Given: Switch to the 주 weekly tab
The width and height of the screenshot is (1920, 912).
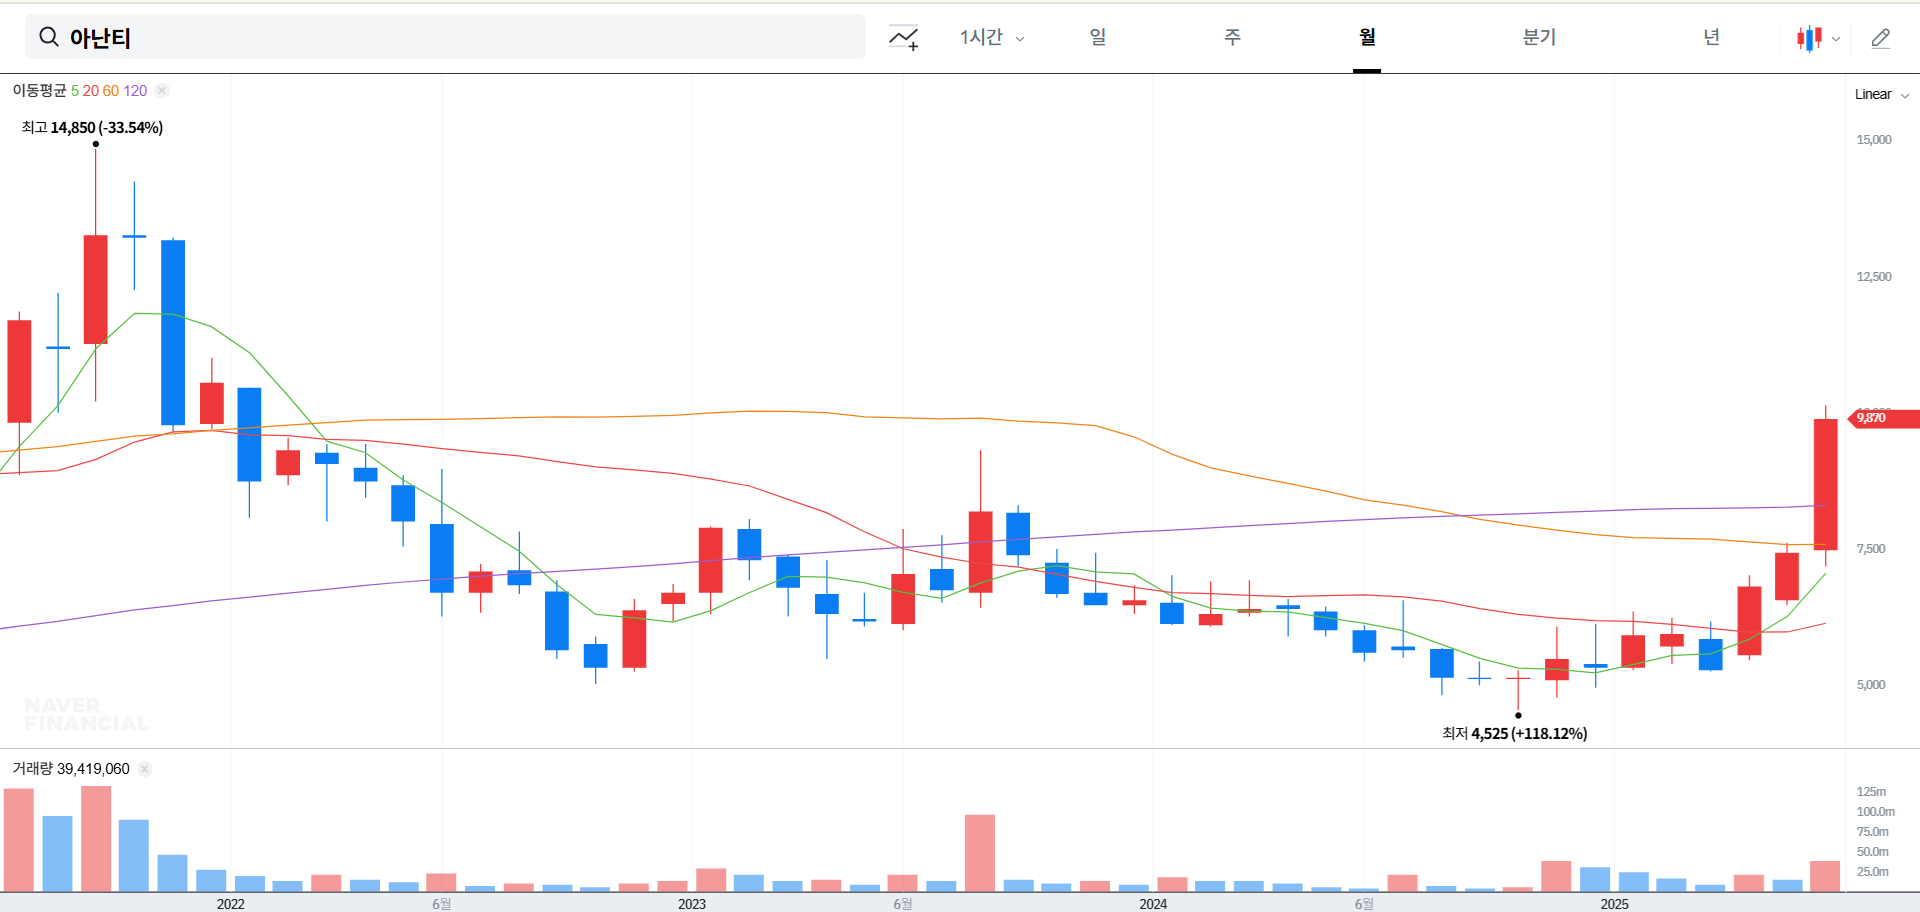Looking at the screenshot, I should coord(1232,37).
